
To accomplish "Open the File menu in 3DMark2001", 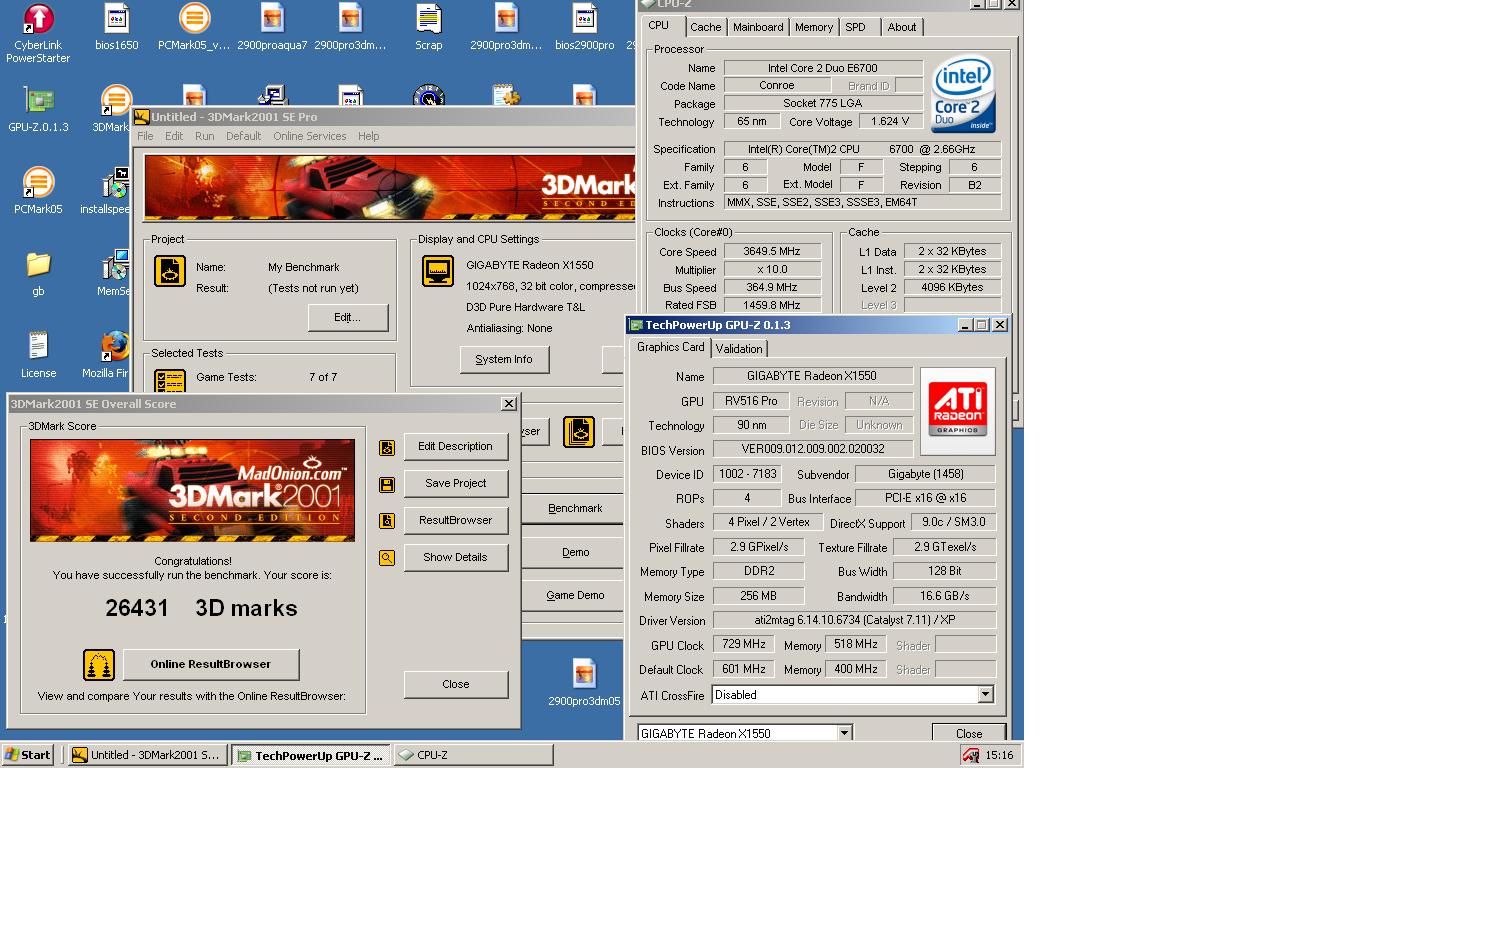I will [x=145, y=136].
